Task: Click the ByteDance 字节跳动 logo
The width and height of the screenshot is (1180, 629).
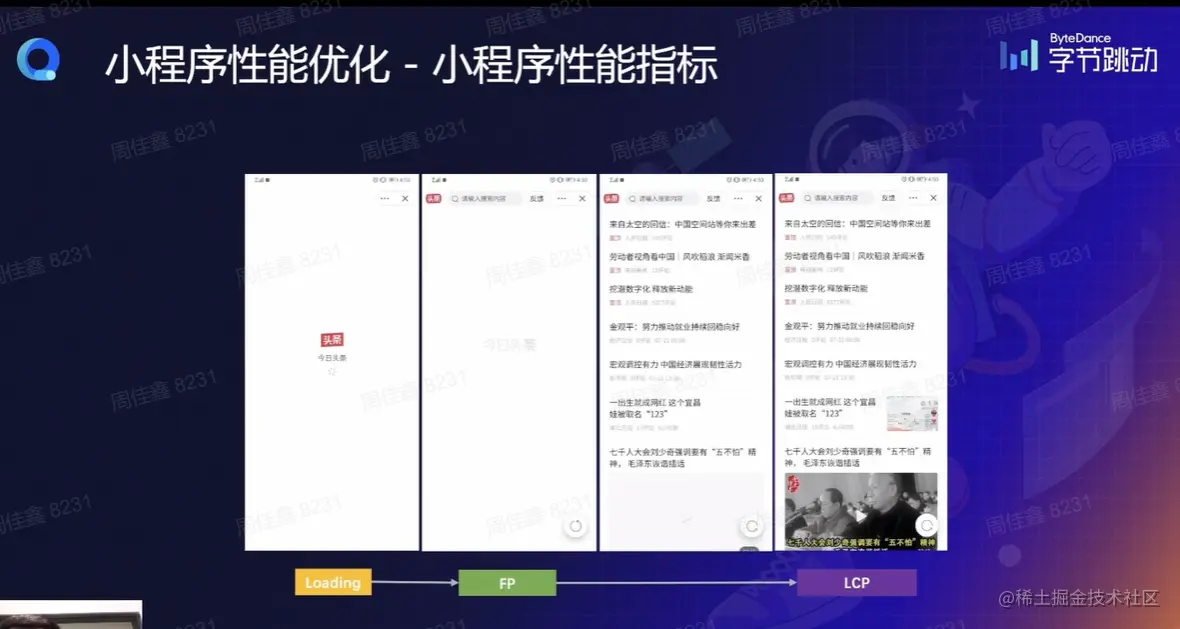Action: [x=1078, y=53]
